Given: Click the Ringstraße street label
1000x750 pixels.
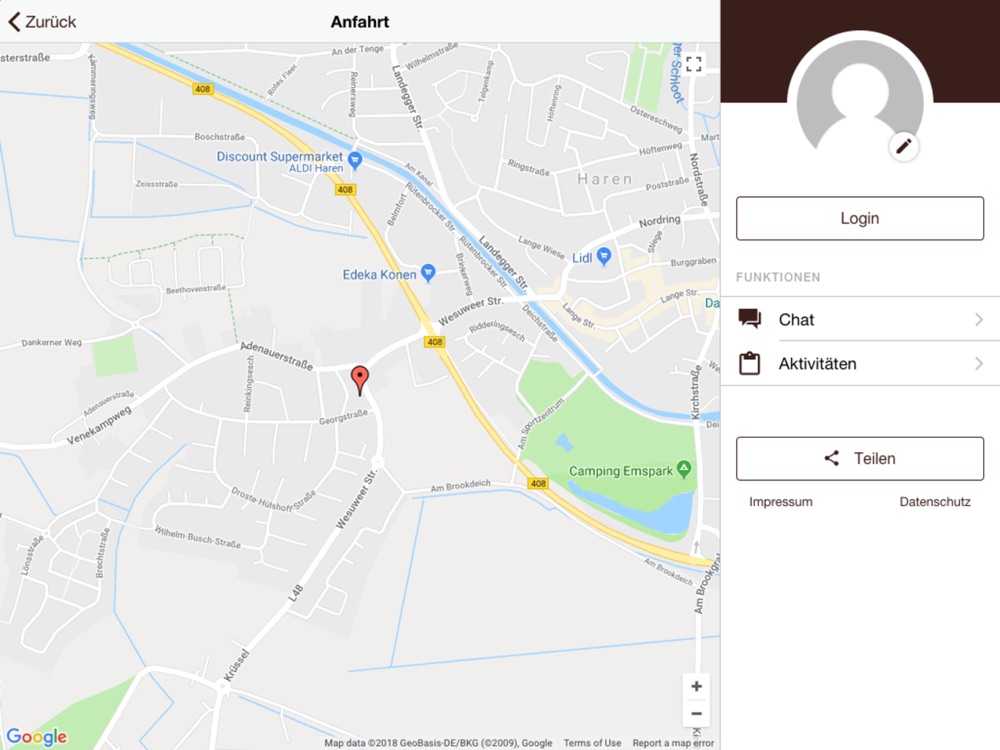Looking at the screenshot, I should point(528,167).
